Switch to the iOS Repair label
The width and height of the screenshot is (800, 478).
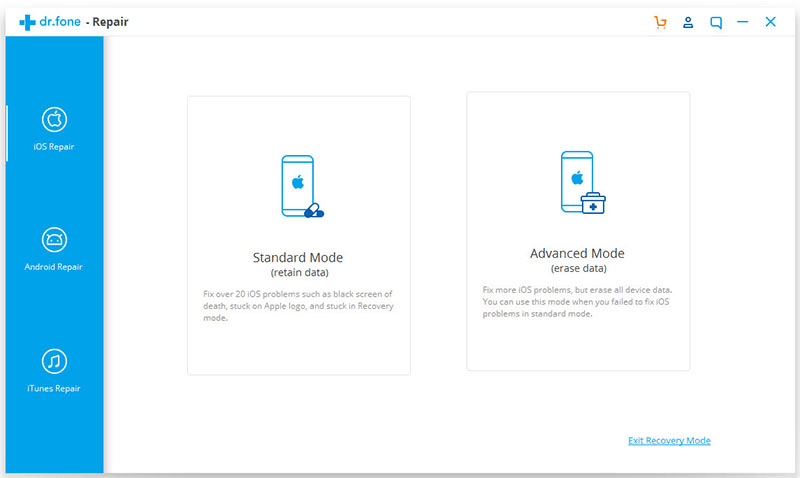click(54, 147)
